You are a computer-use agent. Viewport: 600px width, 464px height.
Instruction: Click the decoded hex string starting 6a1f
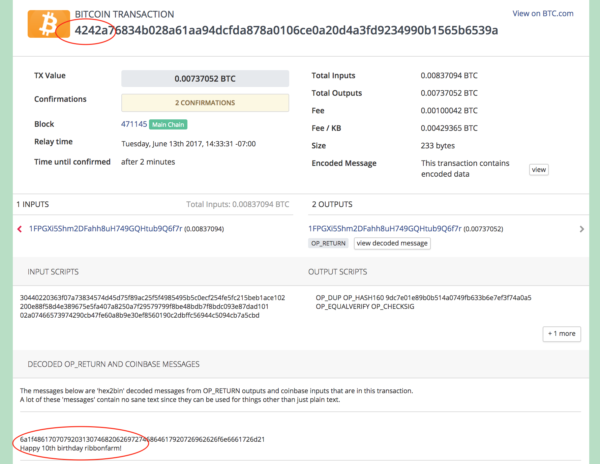[x=142, y=438]
